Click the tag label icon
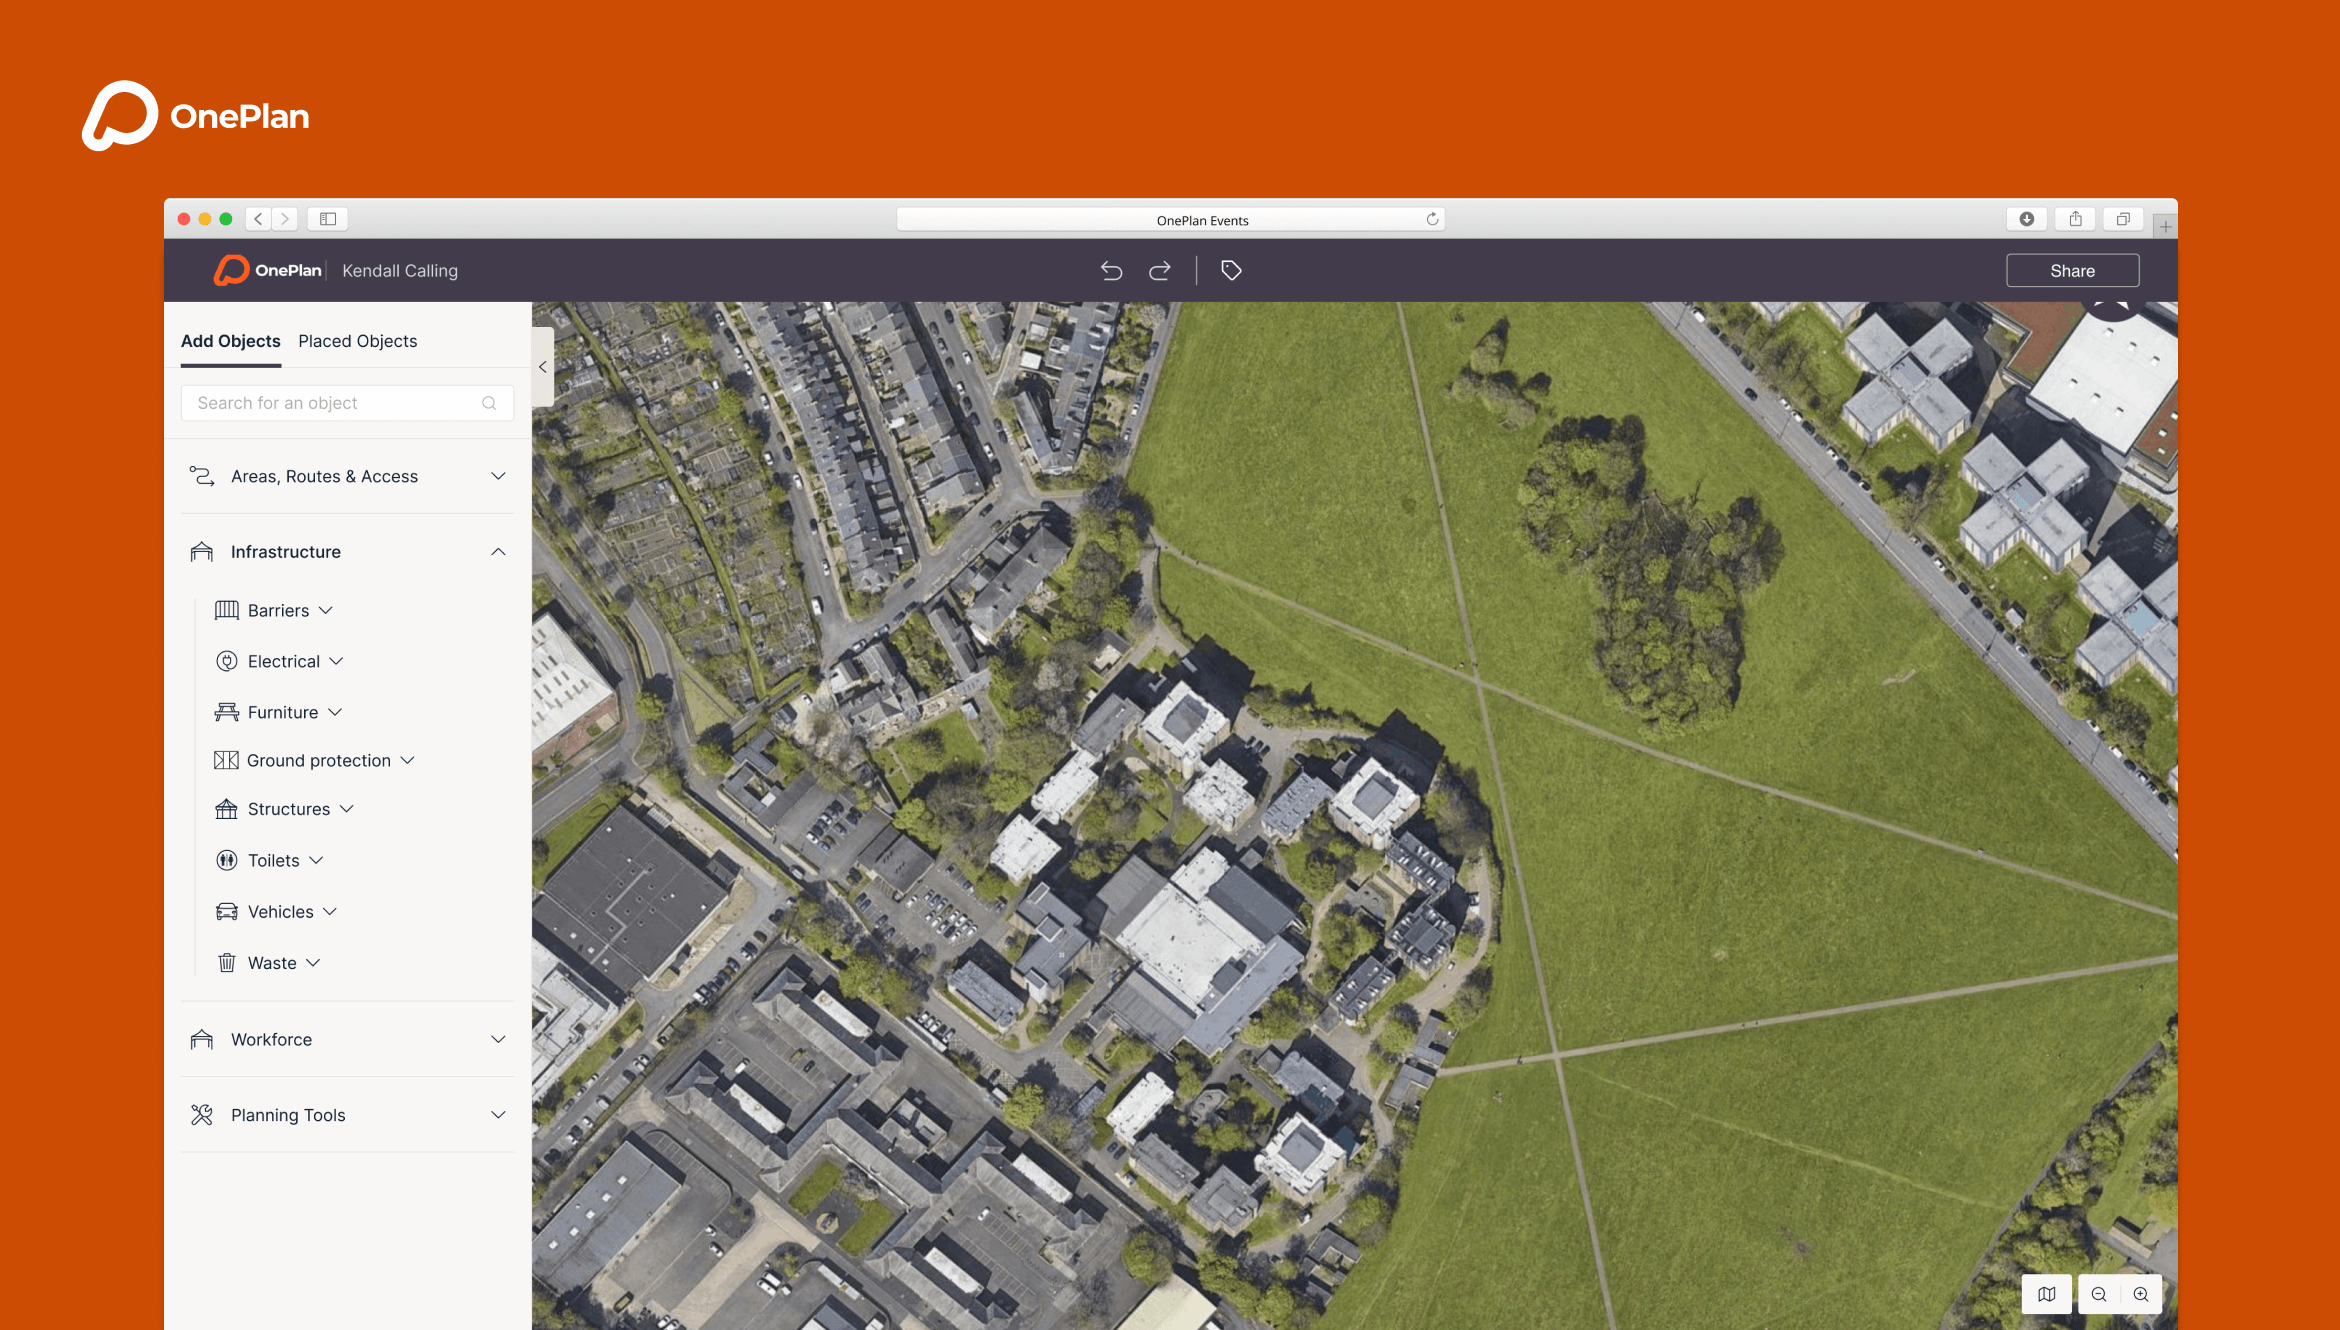The width and height of the screenshot is (2340, 1330). [x=1231, y=270]
